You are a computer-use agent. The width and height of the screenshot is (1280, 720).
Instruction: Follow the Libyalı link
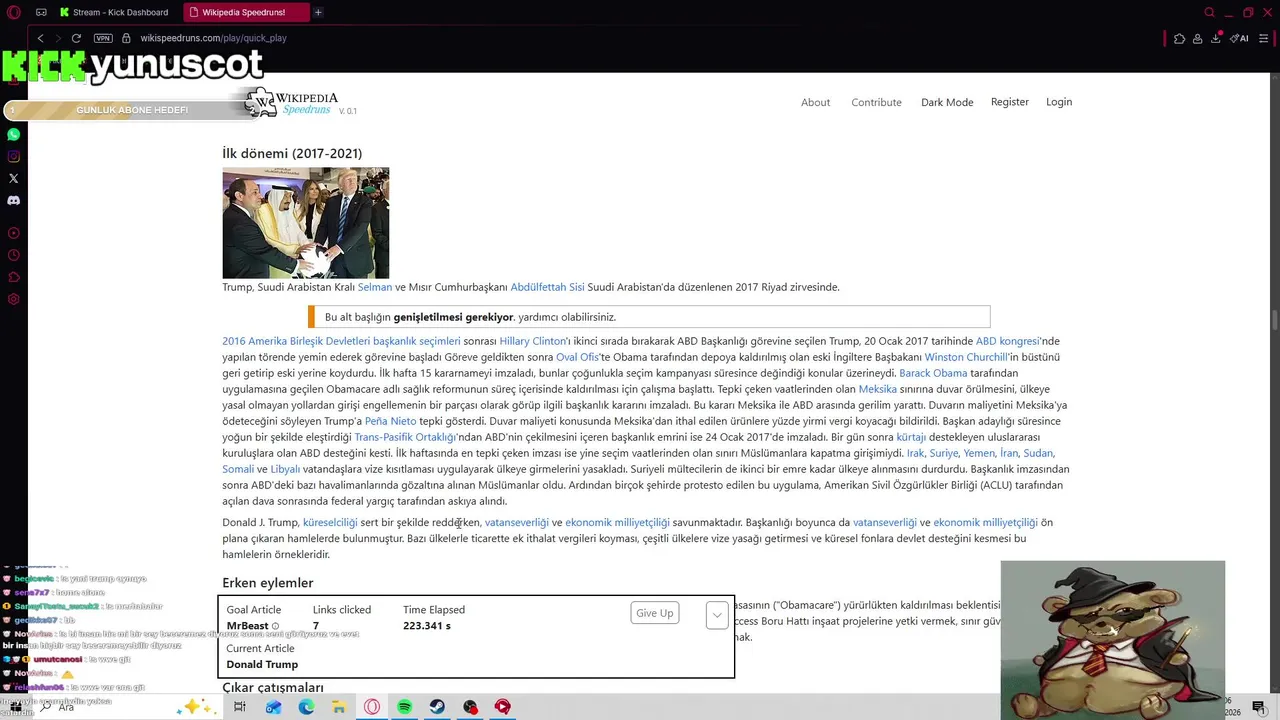[285, 469]
